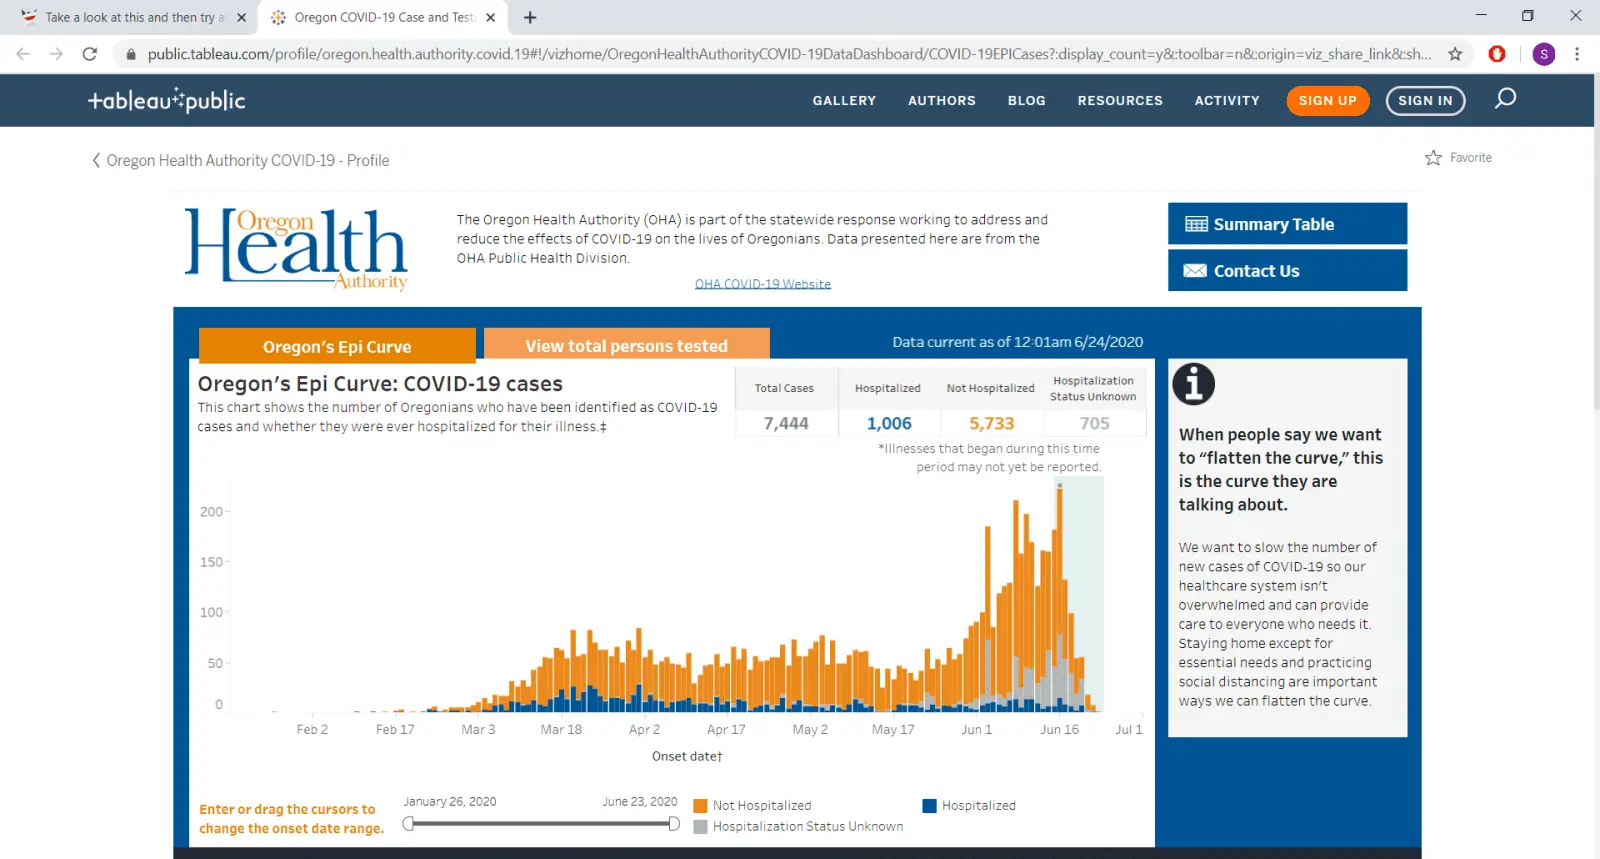Screen dimensions: 1600x859
Task: Click the purple profile avatar icon
Action: tap(1544, 54)
